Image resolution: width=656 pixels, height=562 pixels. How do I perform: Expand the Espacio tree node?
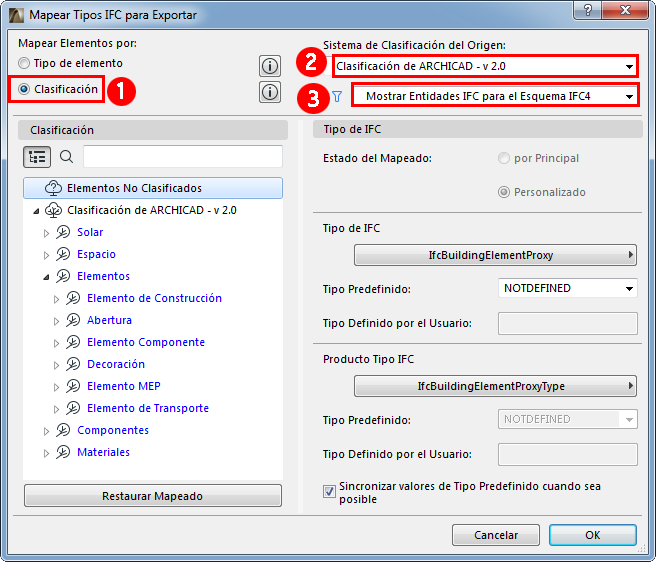(x=46, y=255)
